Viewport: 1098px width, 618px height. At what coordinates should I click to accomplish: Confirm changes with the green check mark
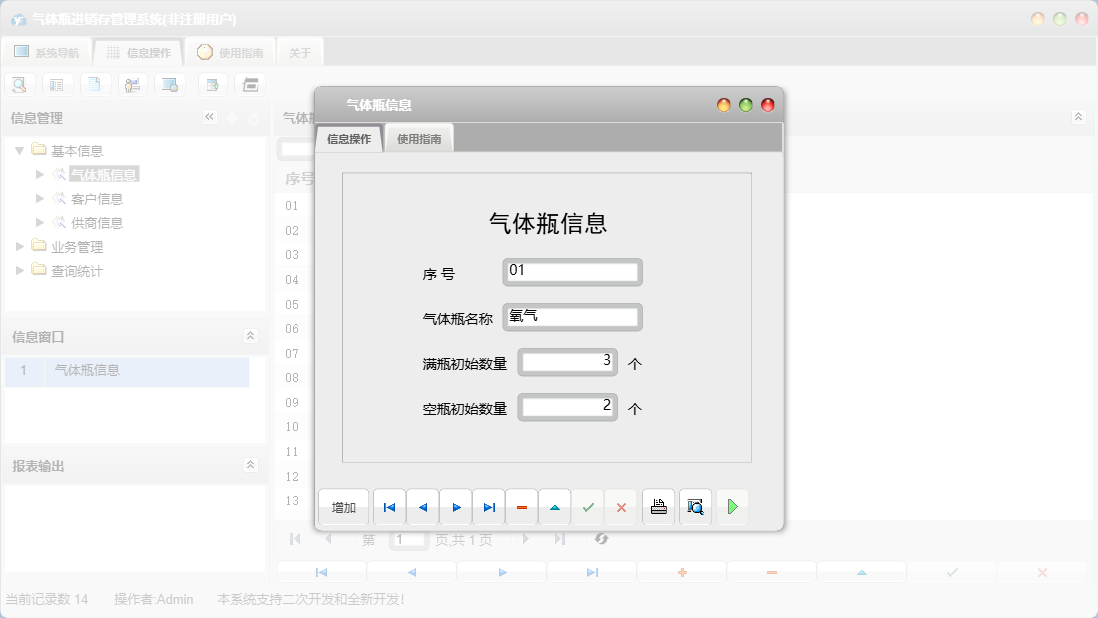588,507
